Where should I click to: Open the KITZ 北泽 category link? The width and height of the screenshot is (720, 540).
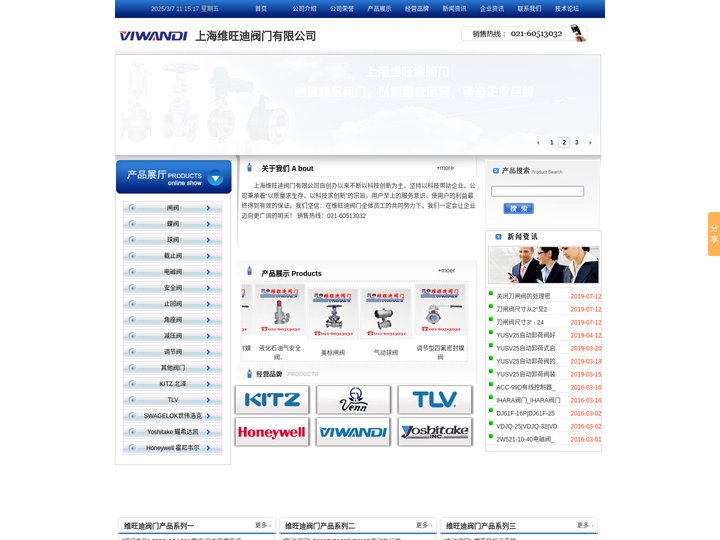coord(173,384)
